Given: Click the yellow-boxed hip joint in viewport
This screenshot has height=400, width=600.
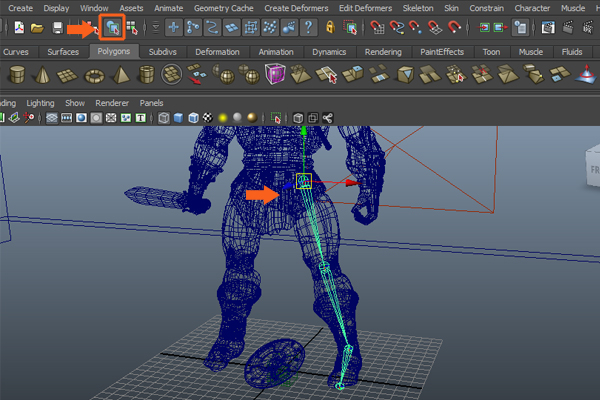Looking at the screenshot, I should (303, 182).
